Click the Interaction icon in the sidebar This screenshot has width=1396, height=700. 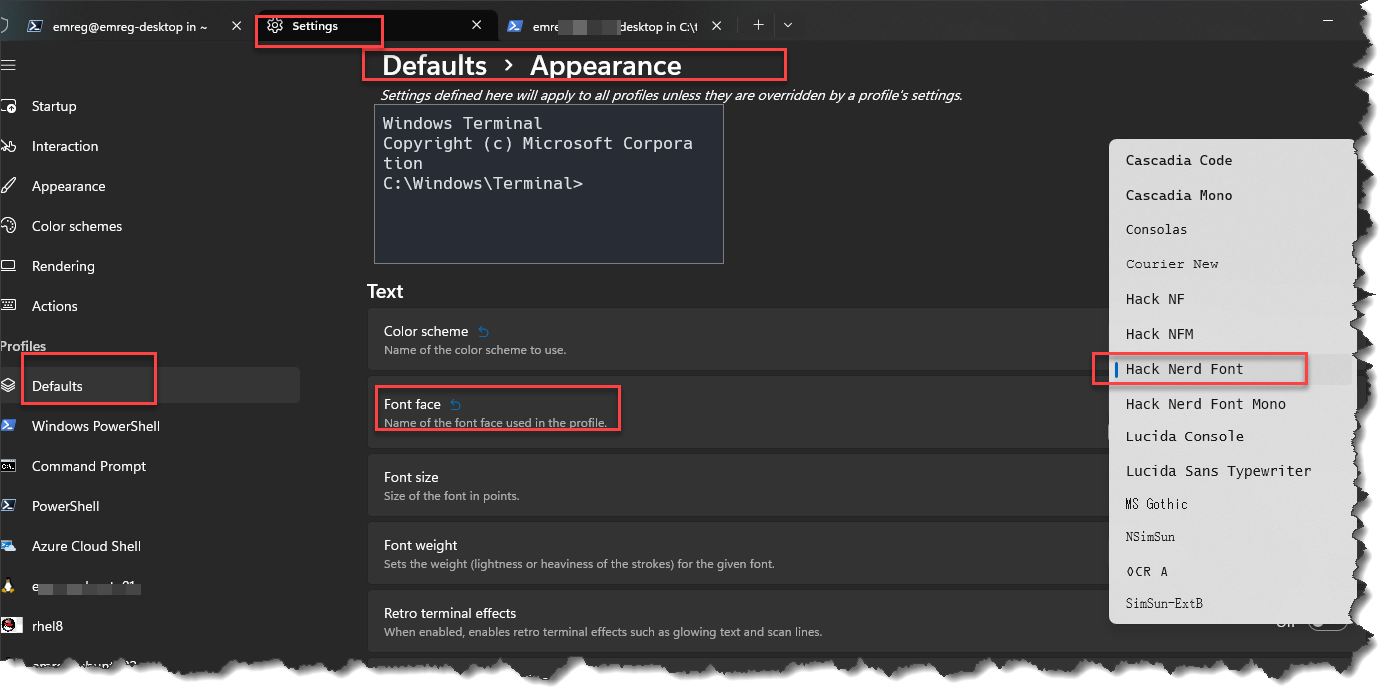(x=9, y=146)
